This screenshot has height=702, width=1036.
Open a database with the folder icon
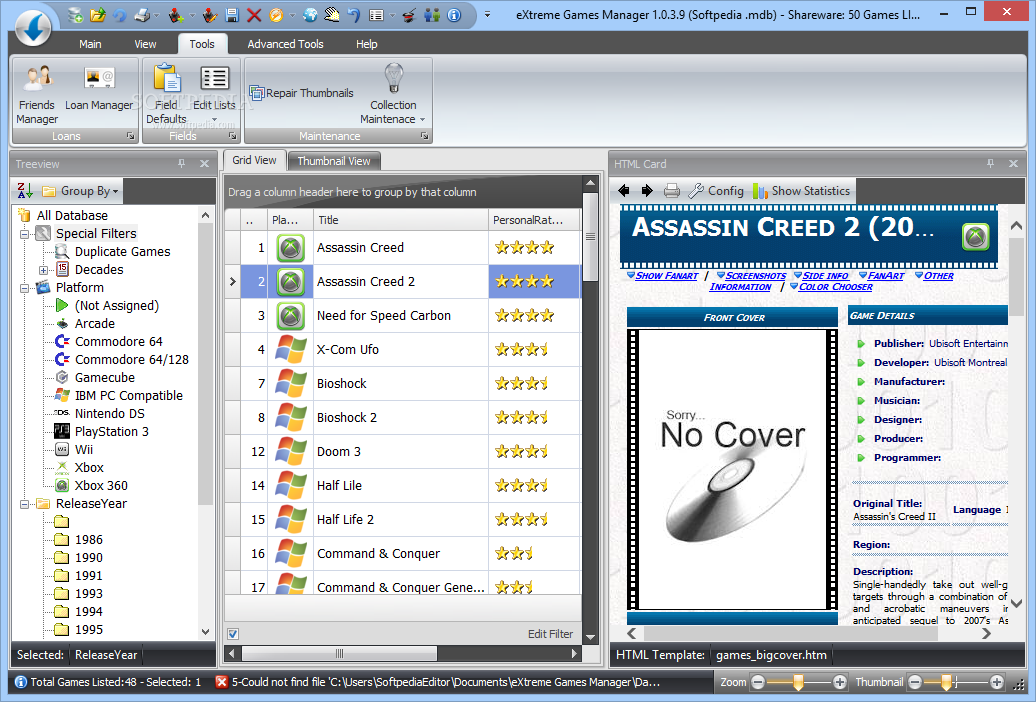(x=98, y=15)
